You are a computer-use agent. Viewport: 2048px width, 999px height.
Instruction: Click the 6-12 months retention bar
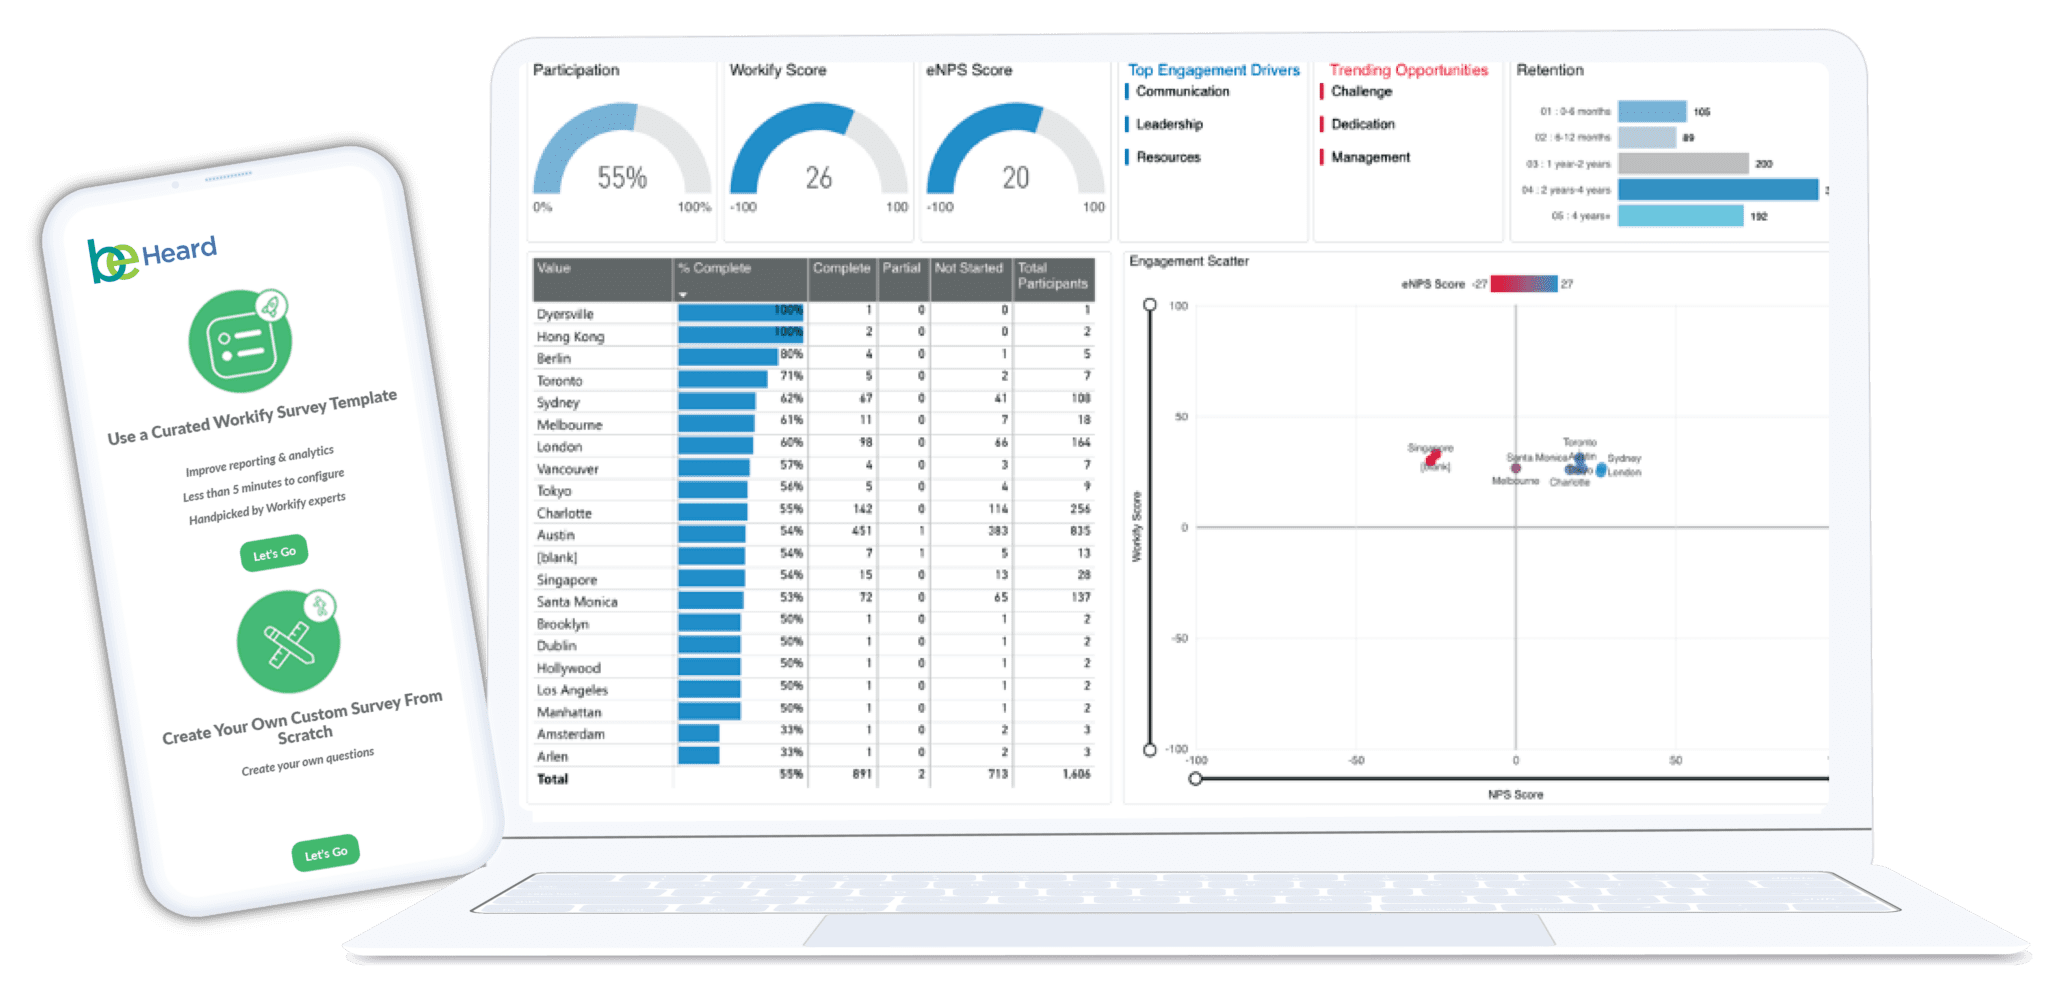coord(1647,137)
